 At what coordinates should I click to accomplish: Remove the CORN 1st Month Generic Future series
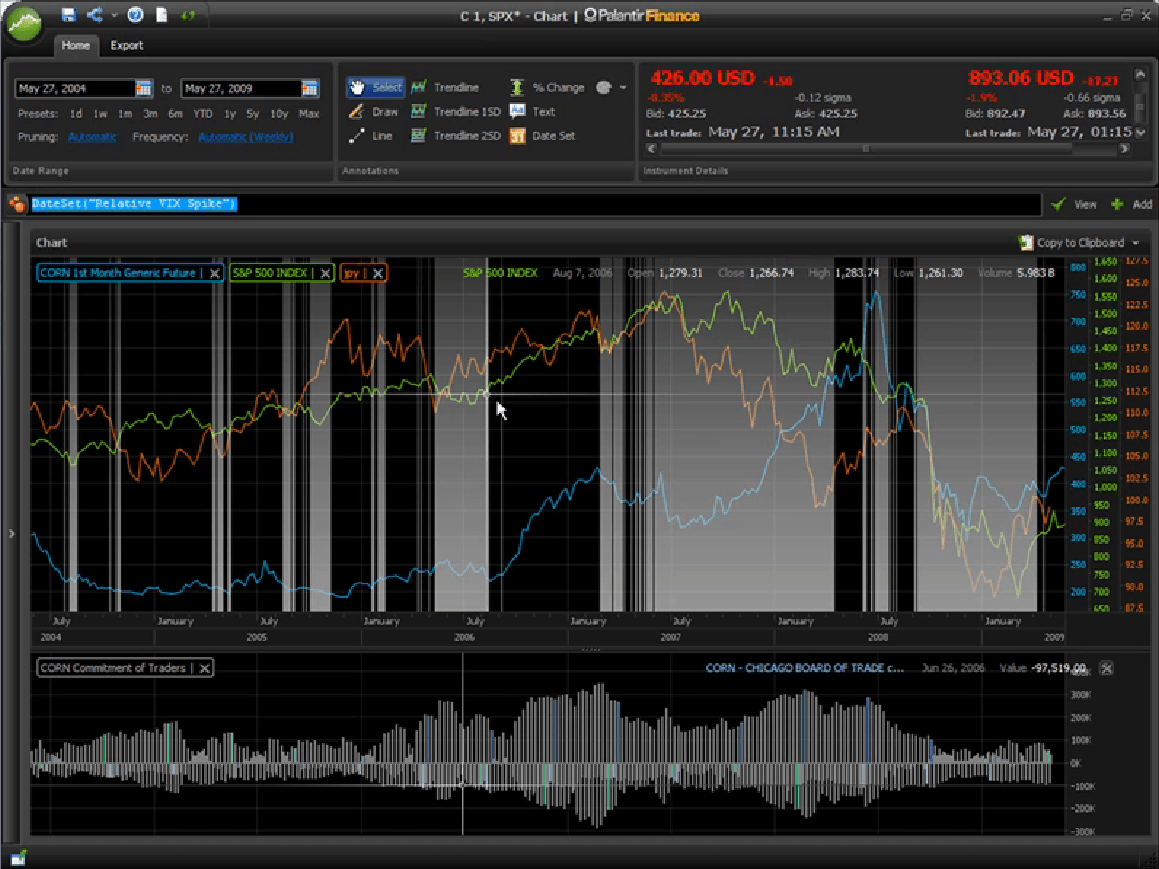[214, 273]
